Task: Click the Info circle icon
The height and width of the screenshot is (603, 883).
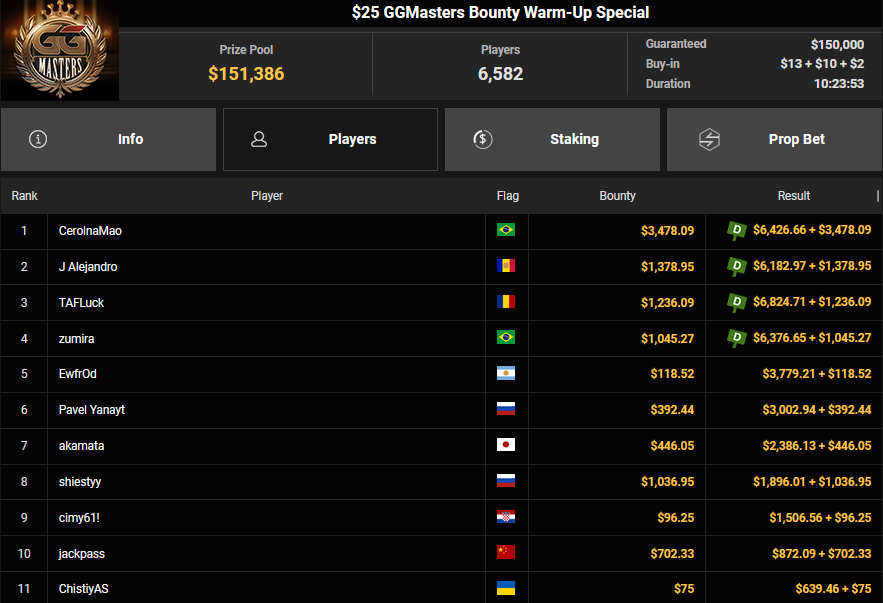Action: [x=38, y=140]
